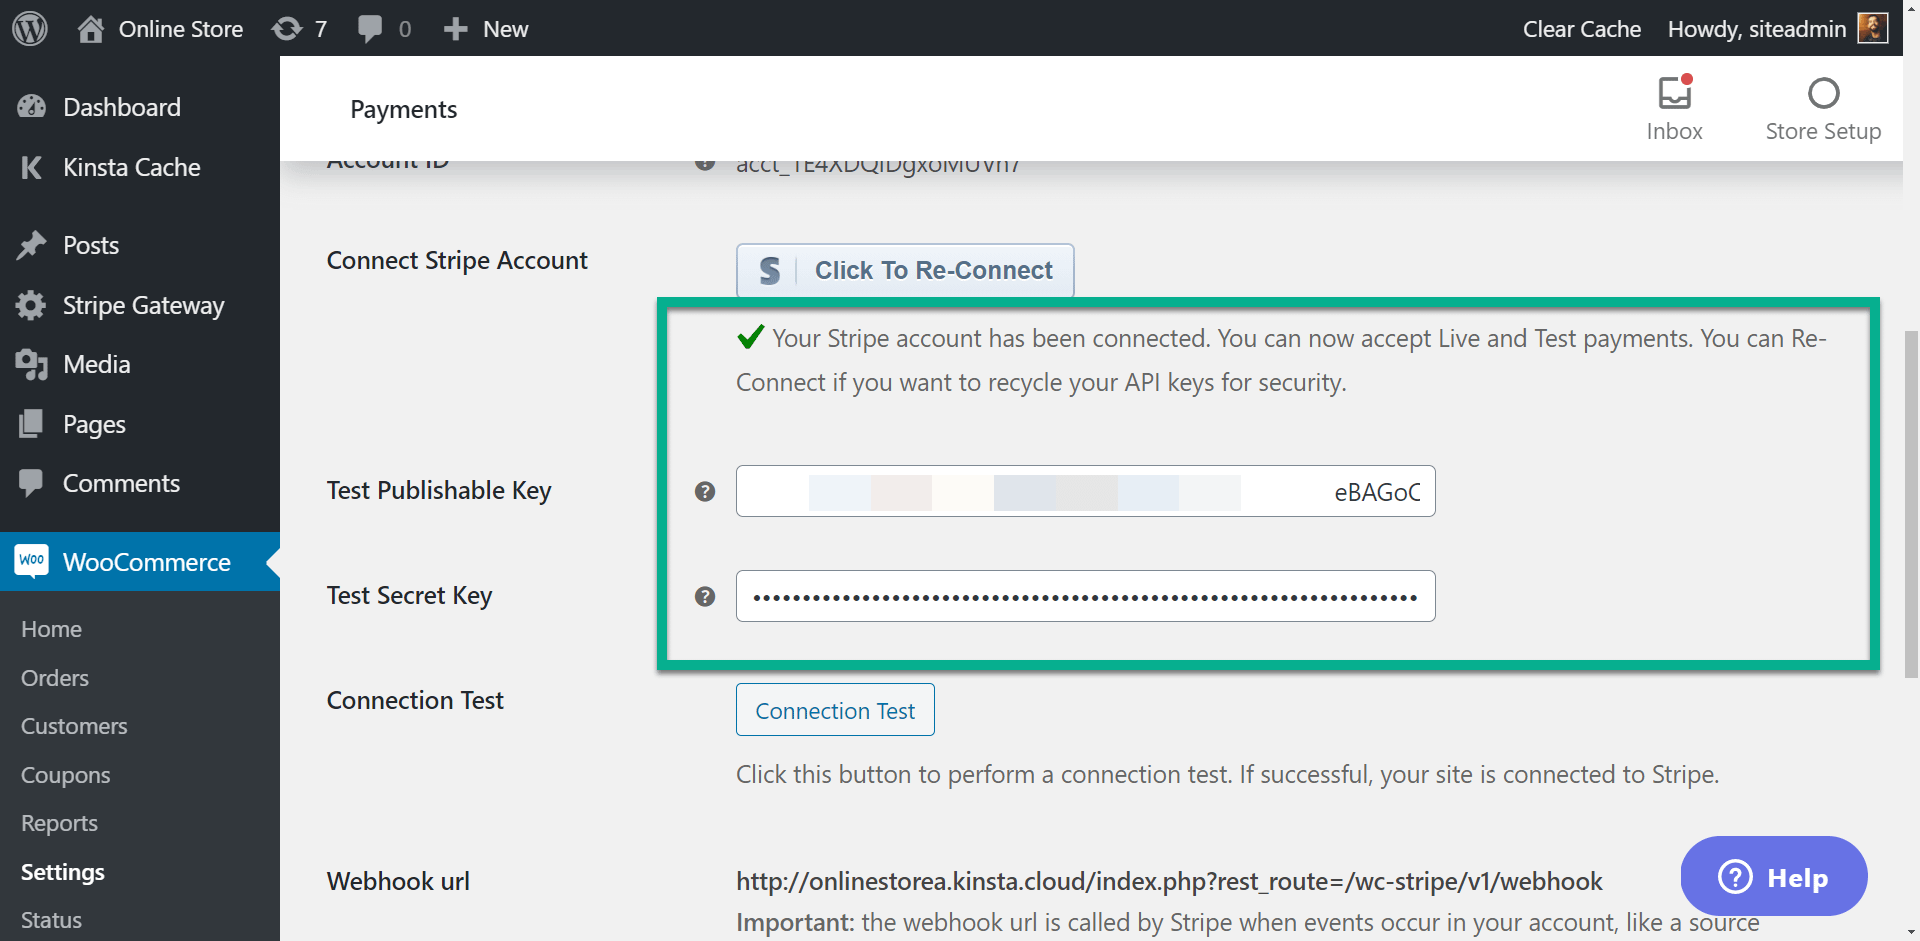
Task: Open Reports submenu
Action: [x=60, y=823]
